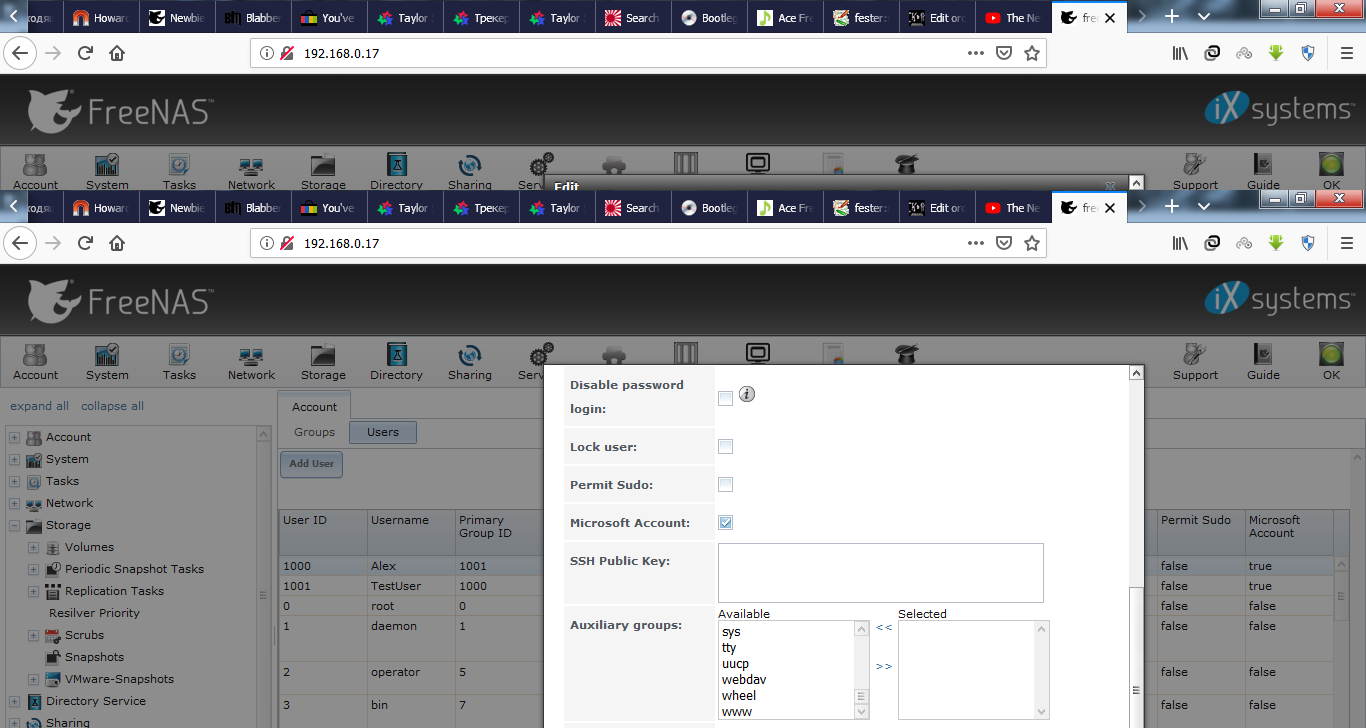Click shield extension icon in lower browser window
The image size is (1366, 728).
coord(1308,243)
